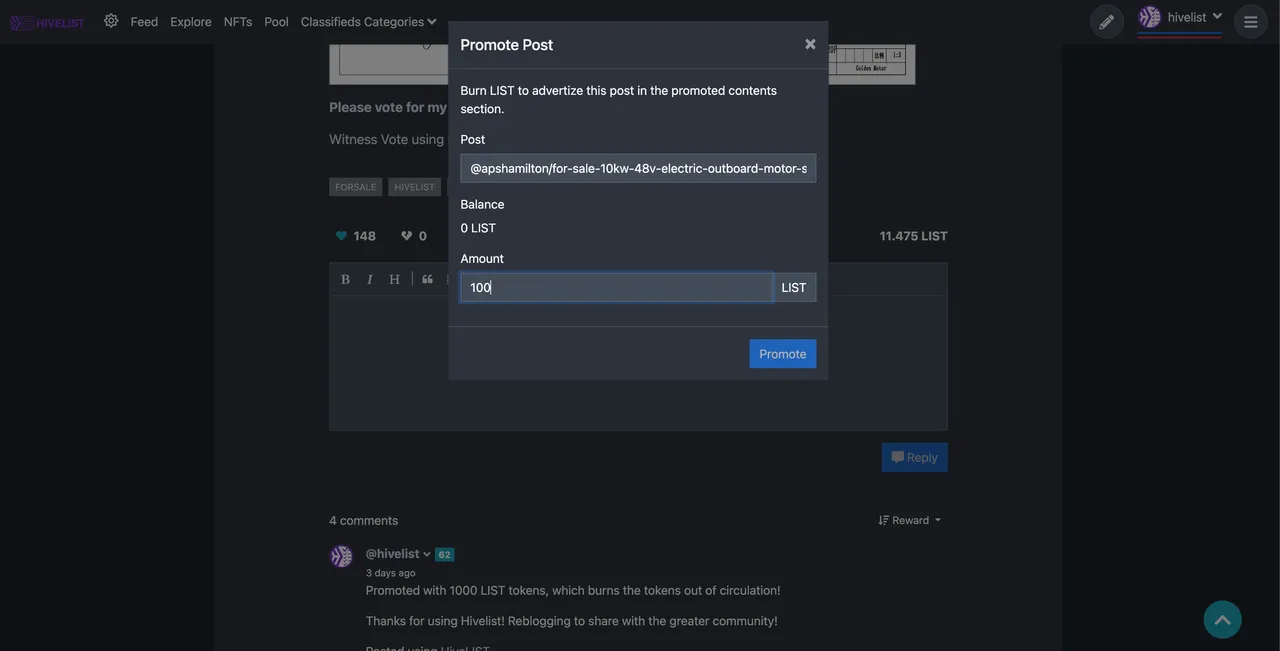Viewport: 1280px width, 651px height.
Task: Click the '3 days ago' comment timestamp
Action: tap(391, 573)
